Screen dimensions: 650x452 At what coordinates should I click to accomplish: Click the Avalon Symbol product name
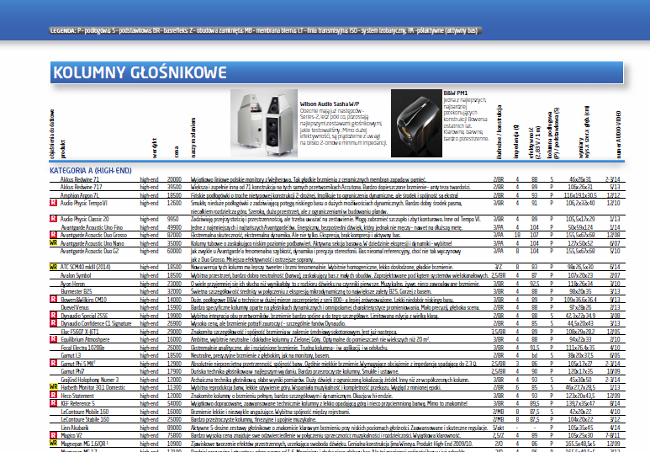point(75,275)
